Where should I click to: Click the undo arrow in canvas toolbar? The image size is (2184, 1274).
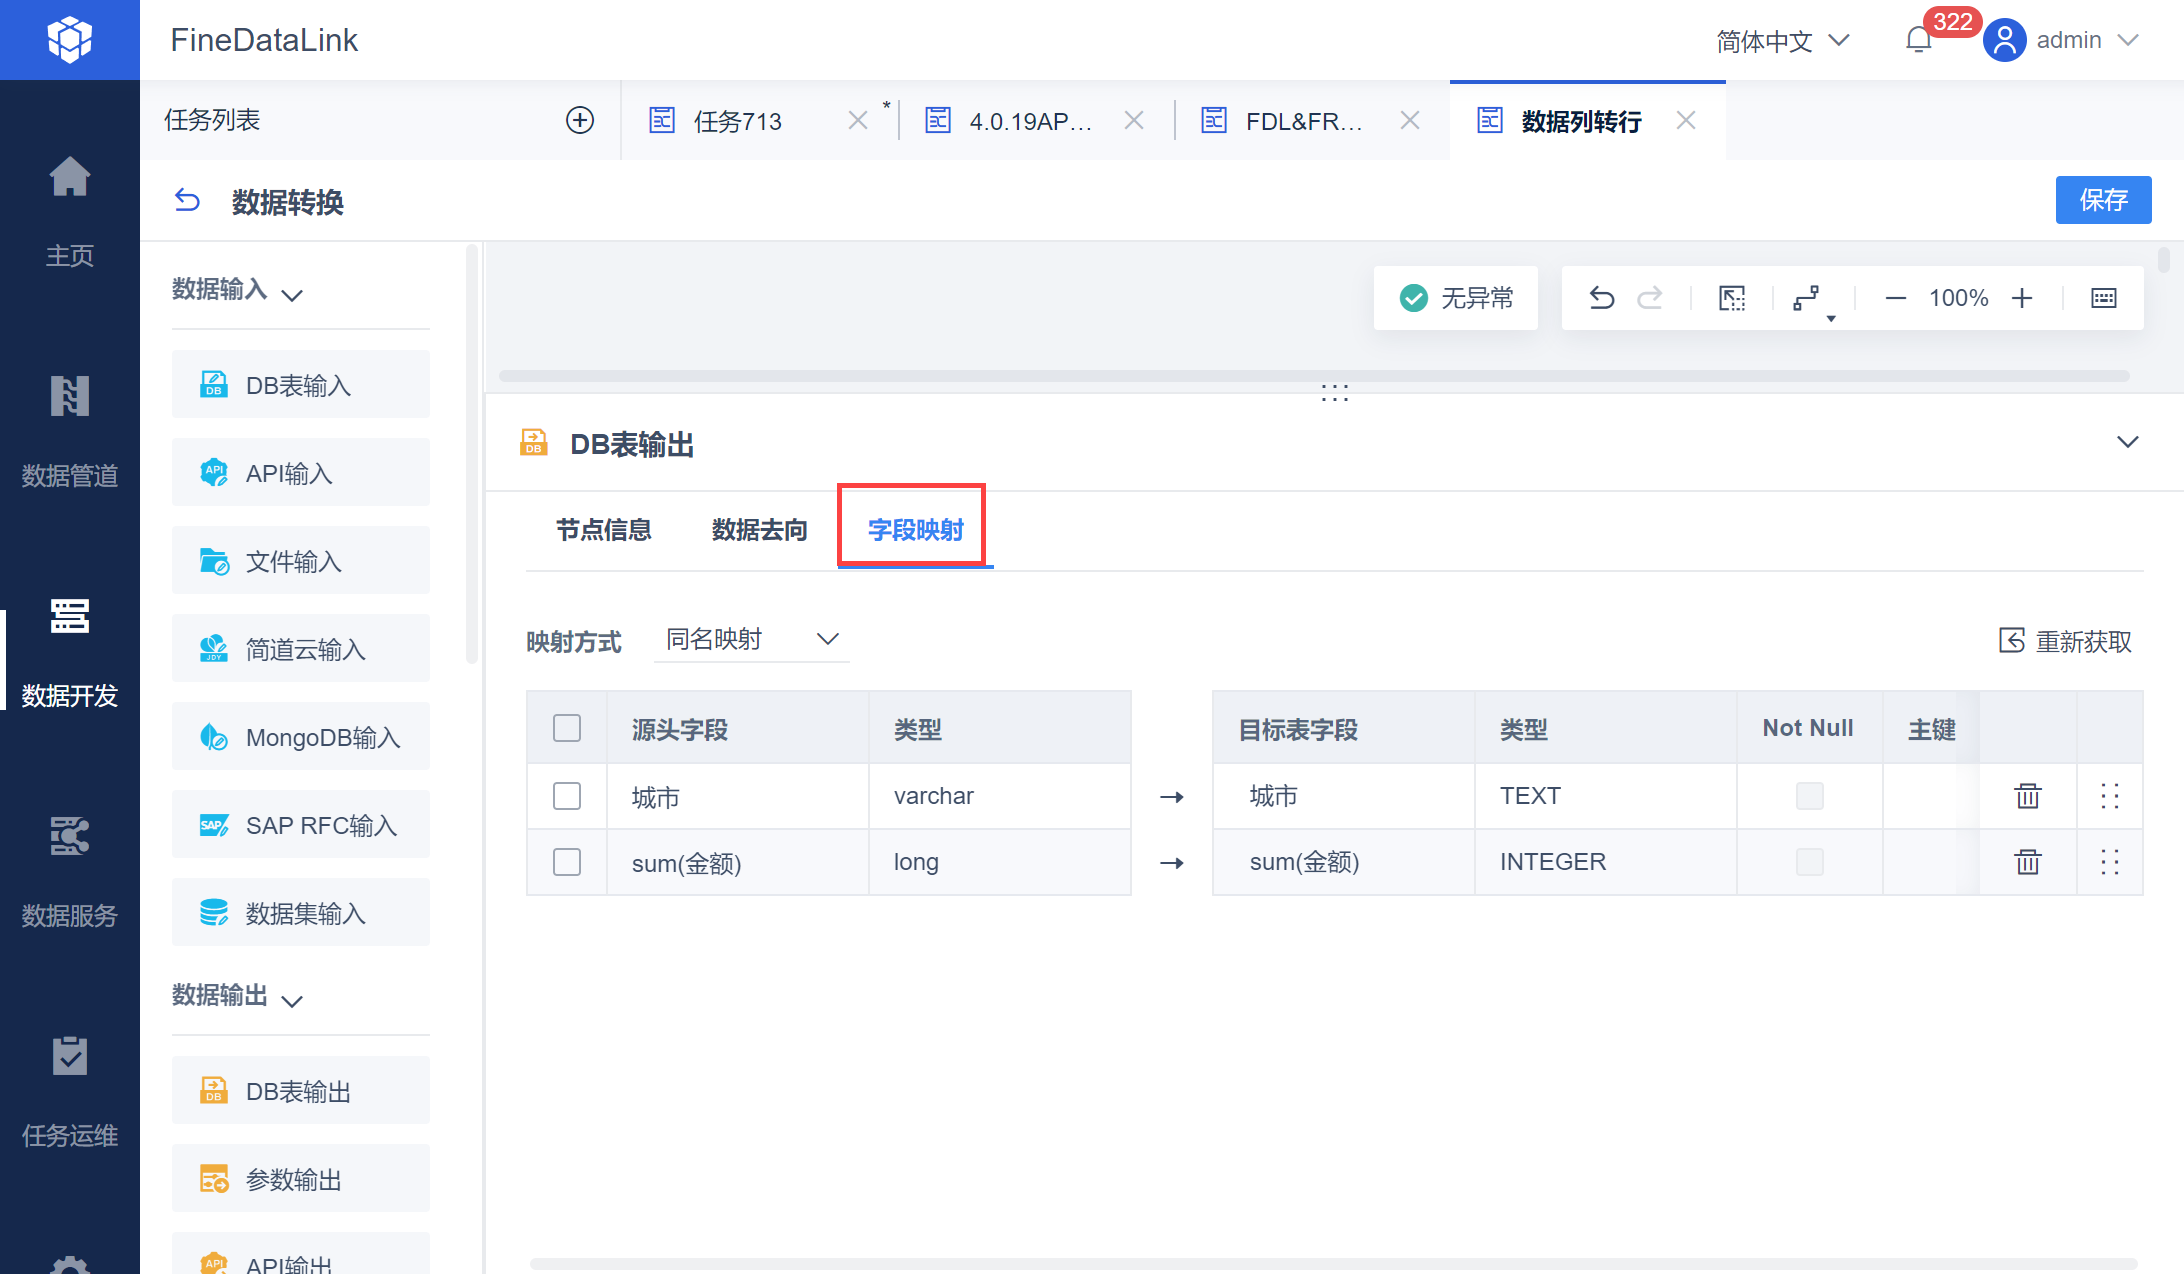pyautogui.click(x=1601, y=298)
